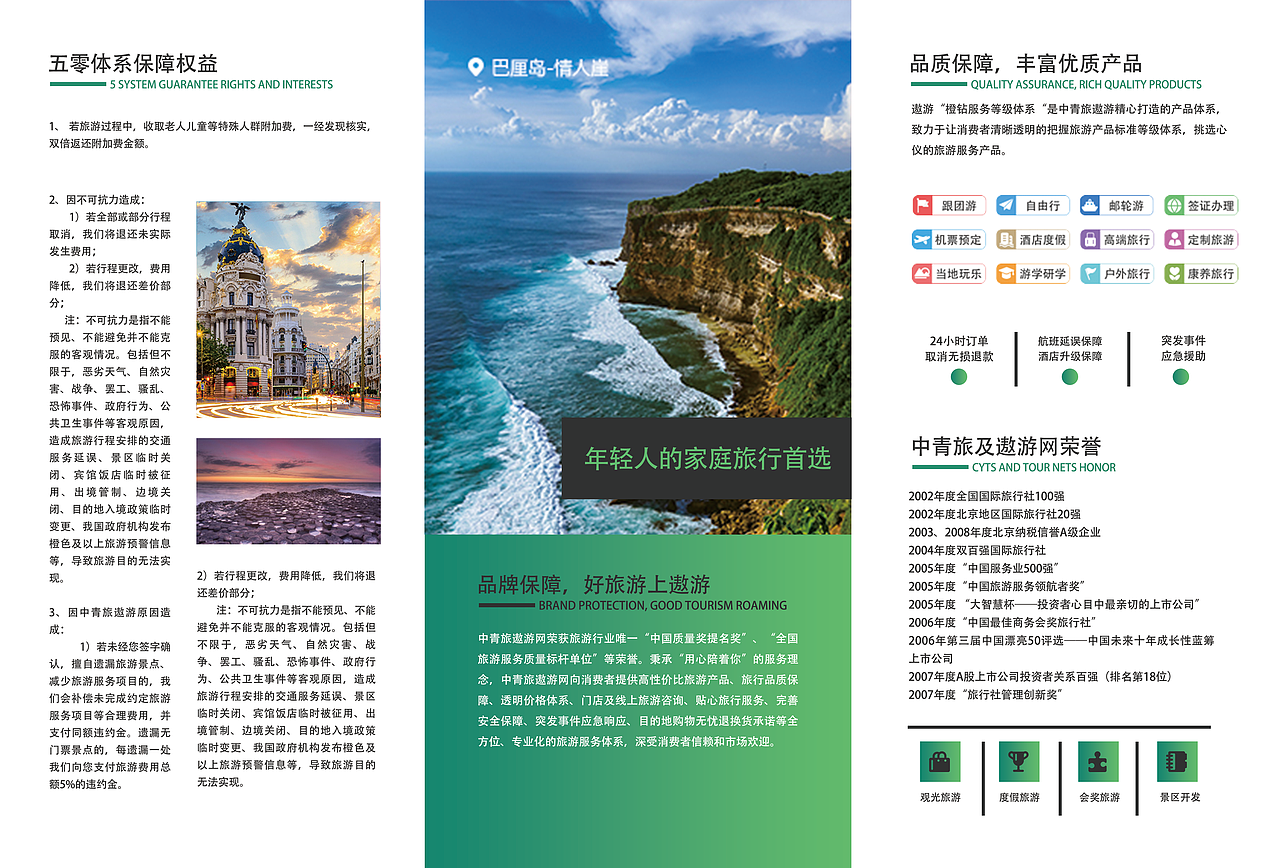The image size is (1280, 868).
Task: Click the line 2002年度北京地区国际旅行社20强
Action: [995, 514]
